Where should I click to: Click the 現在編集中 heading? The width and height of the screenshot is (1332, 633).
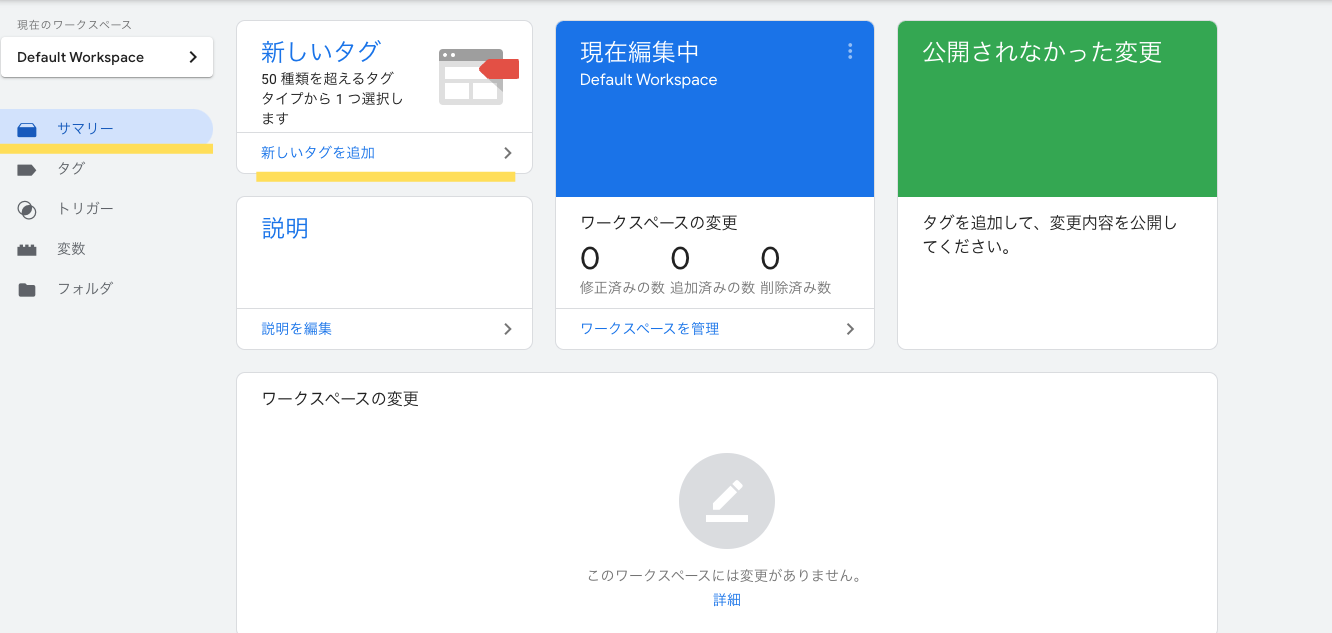(x=640, y=52)
